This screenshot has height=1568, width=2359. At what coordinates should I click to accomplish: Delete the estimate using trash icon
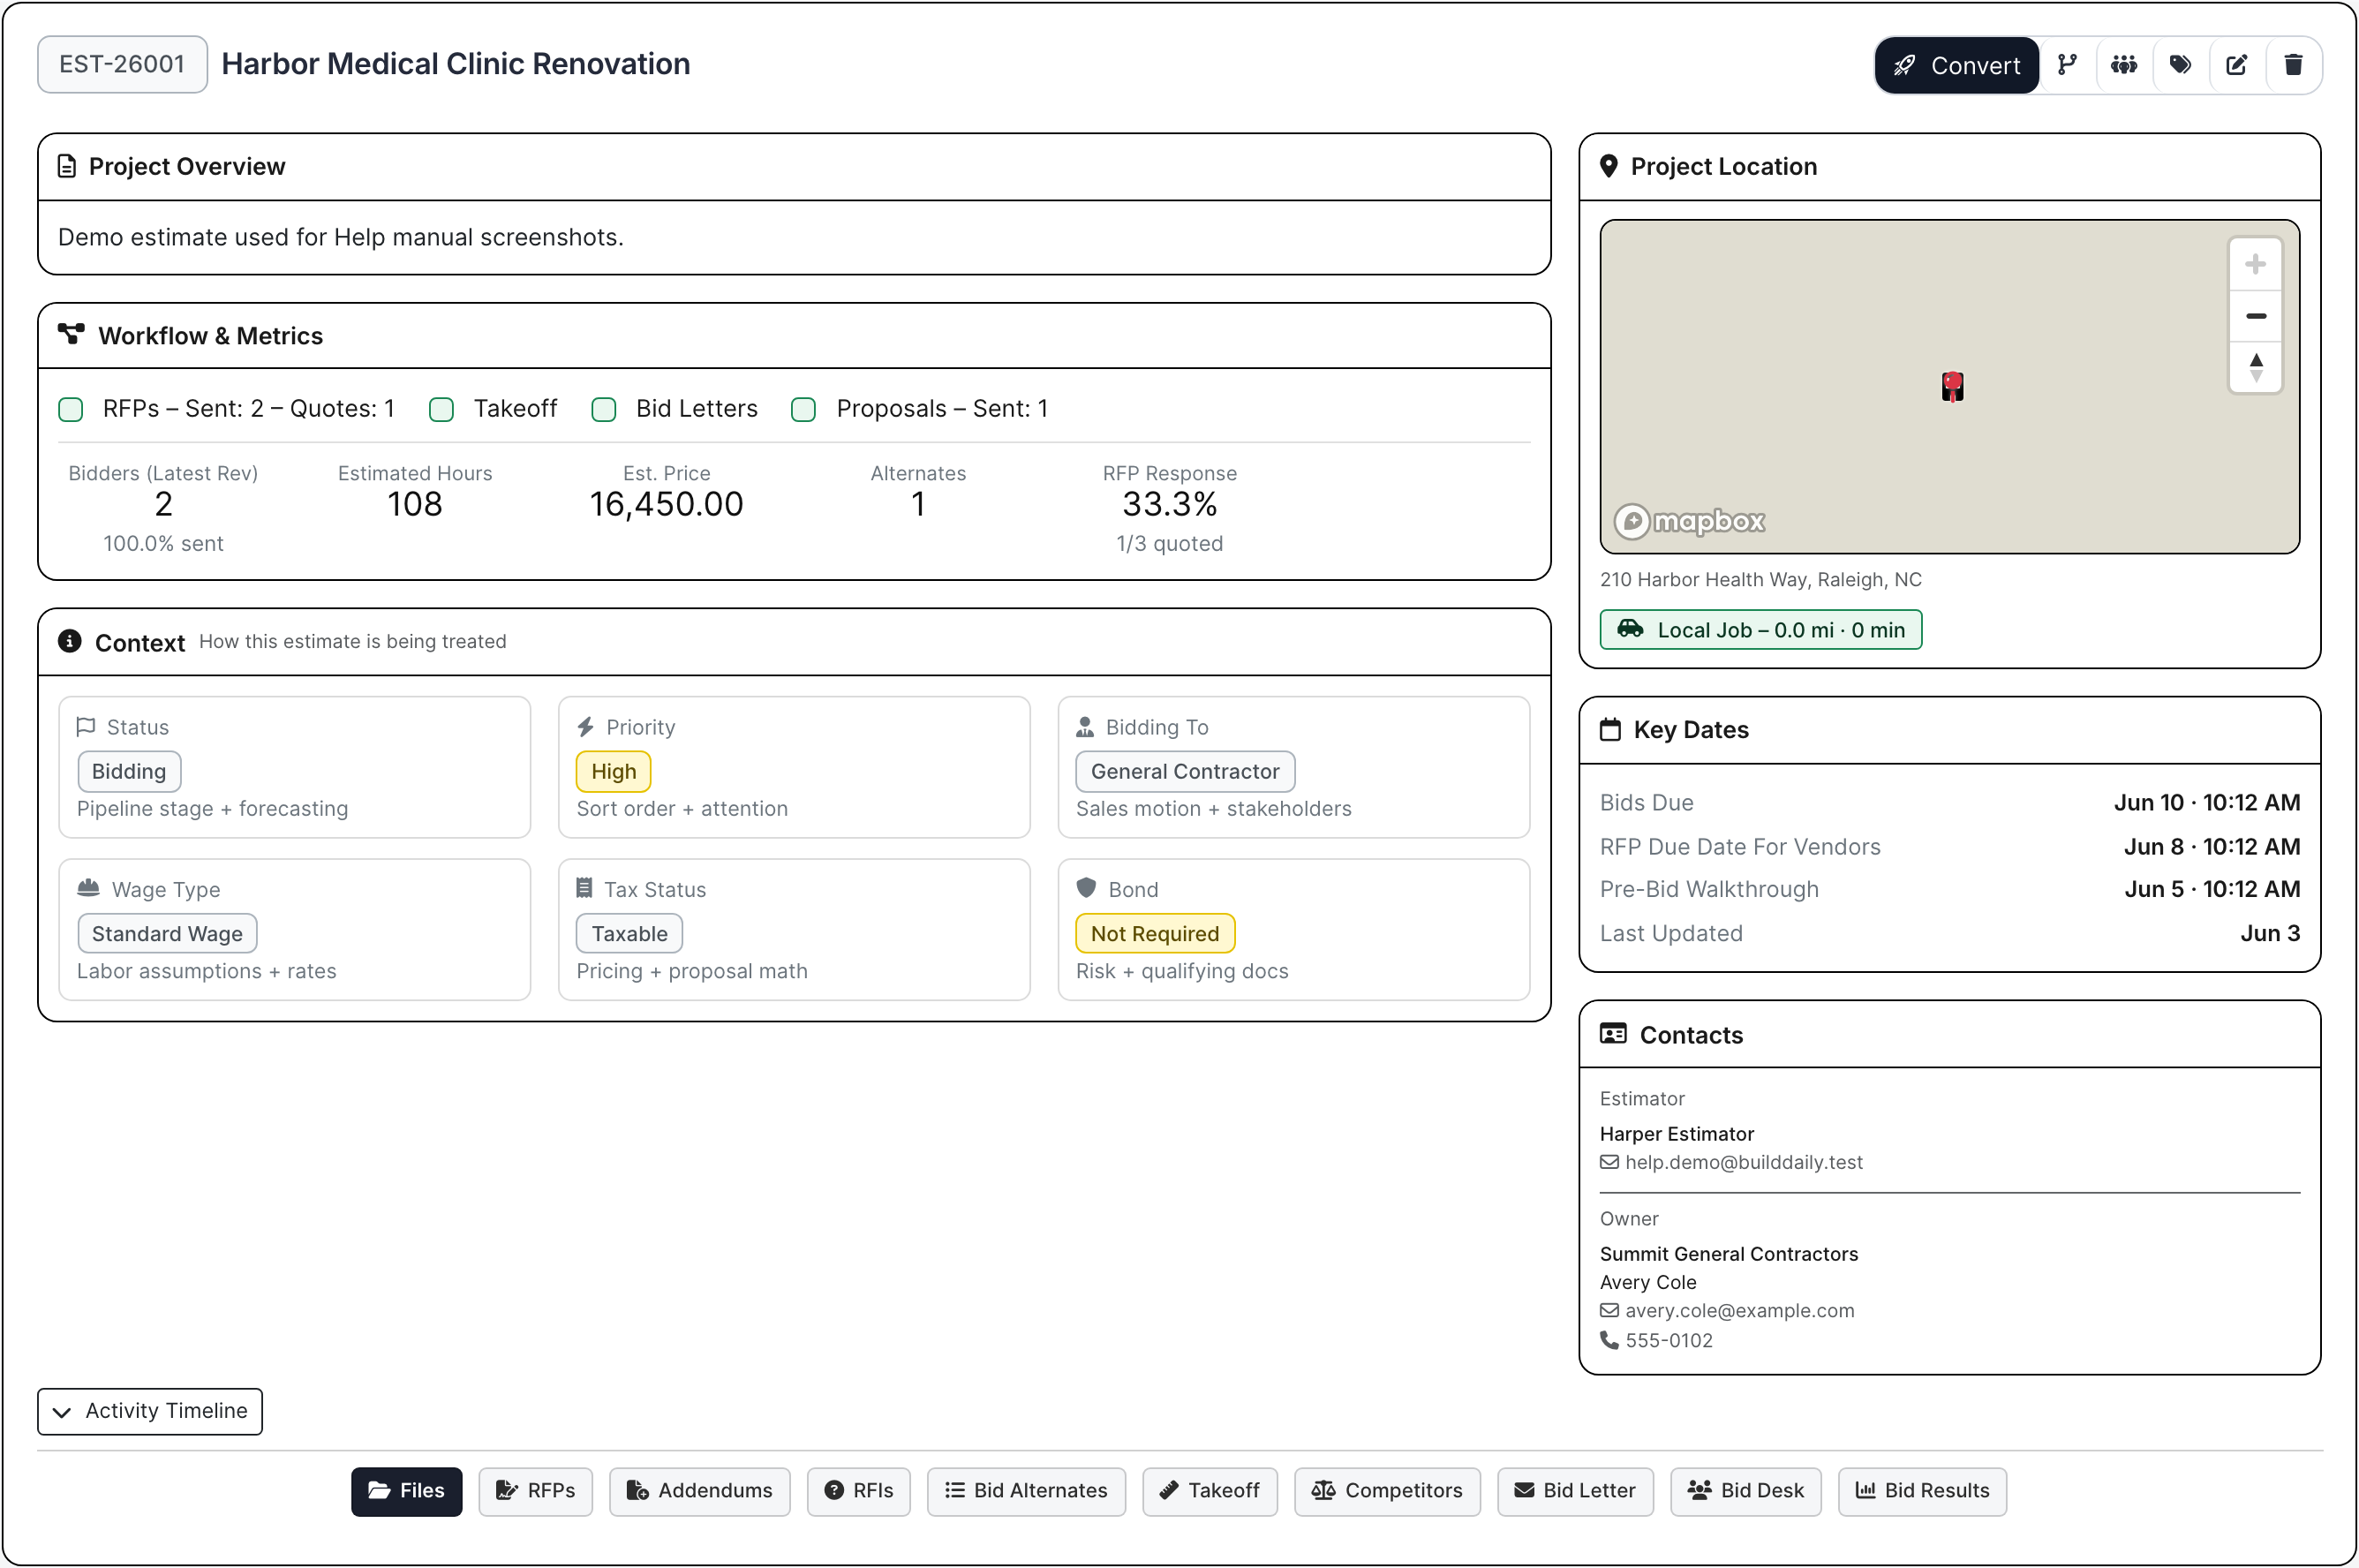(2293, 65)
